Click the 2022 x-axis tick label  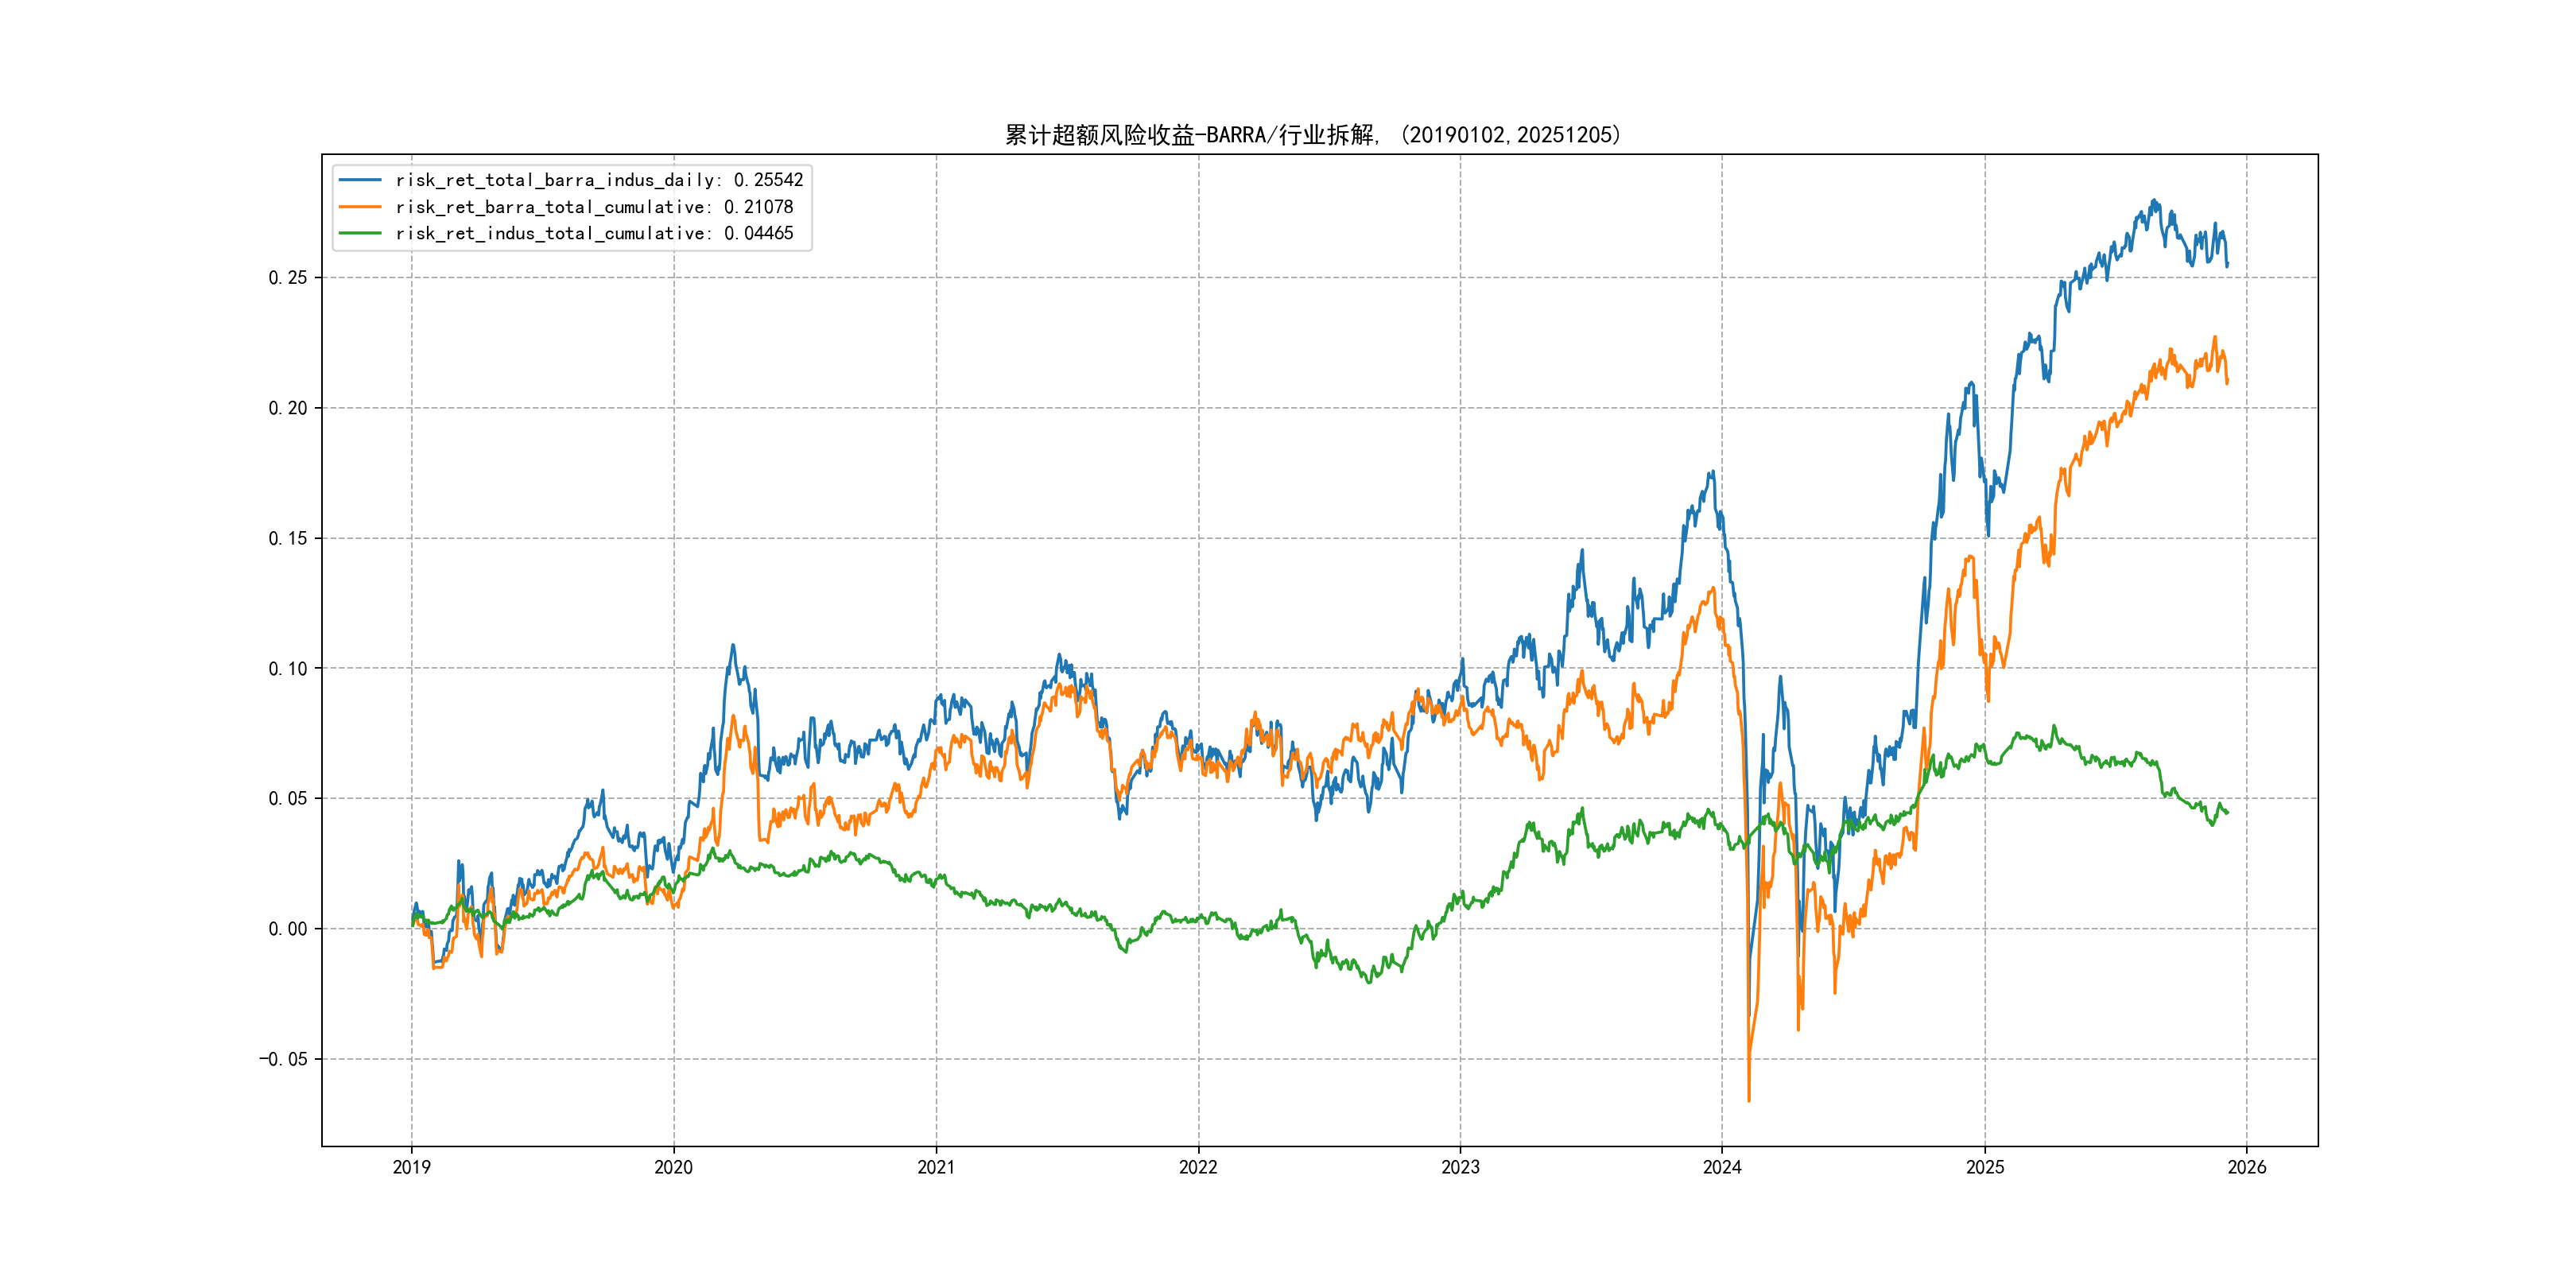point(1198,1167)
